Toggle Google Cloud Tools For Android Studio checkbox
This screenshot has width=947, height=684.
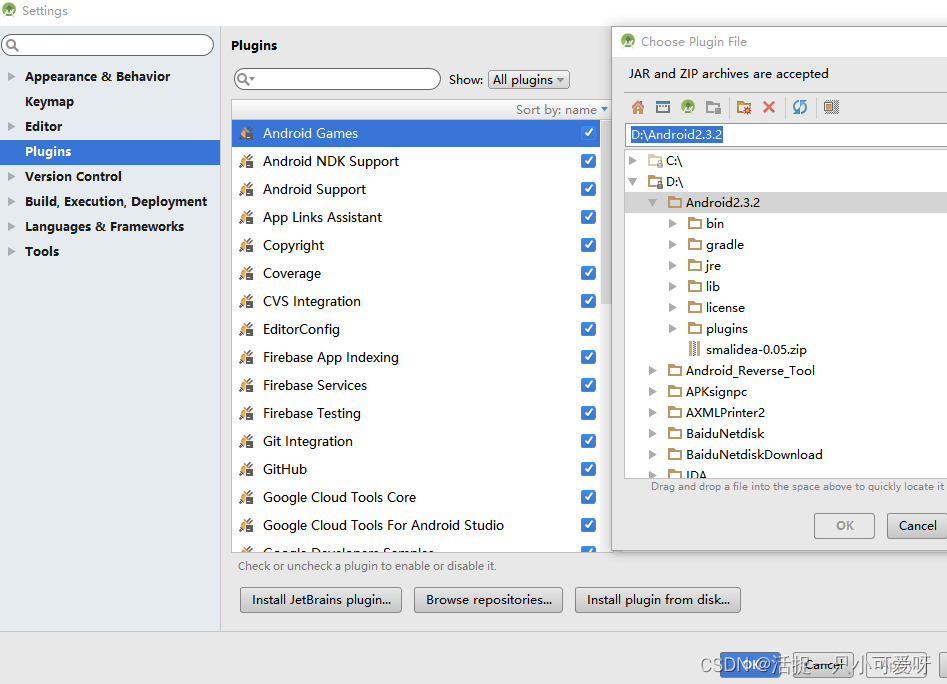click(x=588, y=525)
